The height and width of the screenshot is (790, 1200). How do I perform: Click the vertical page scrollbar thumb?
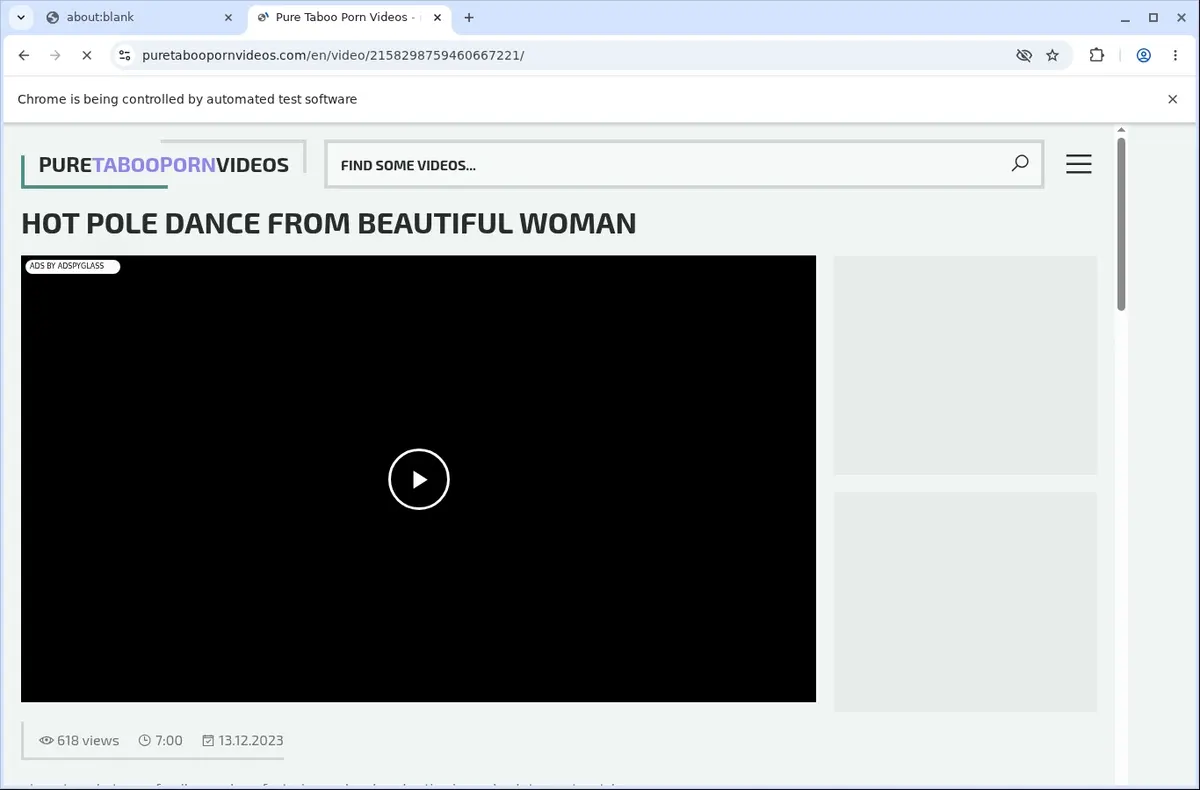pos(1121,224)
